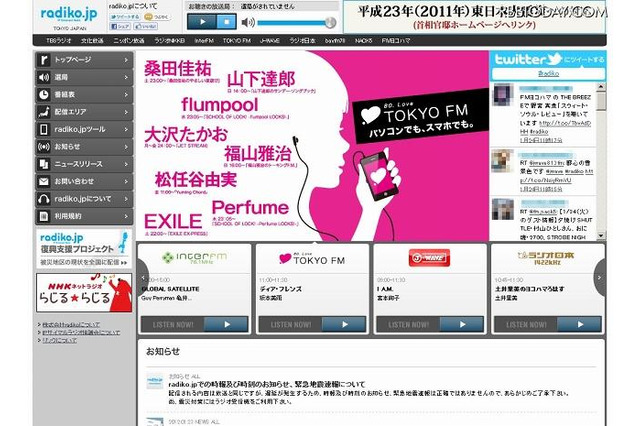This screenshot has width=640, height=426.
Task: Stop playback with the stop button
Action: click(227, 22)
